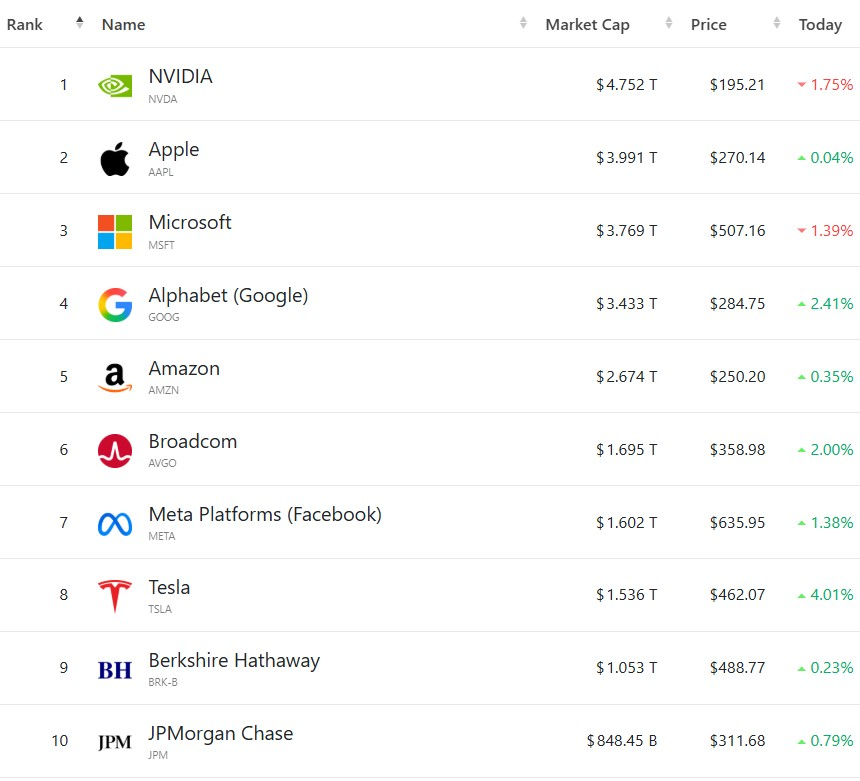Open the Alphabet (Google) company link
Image resolution: width=860 pixels, height=781 pixels.
coord(228,296)
